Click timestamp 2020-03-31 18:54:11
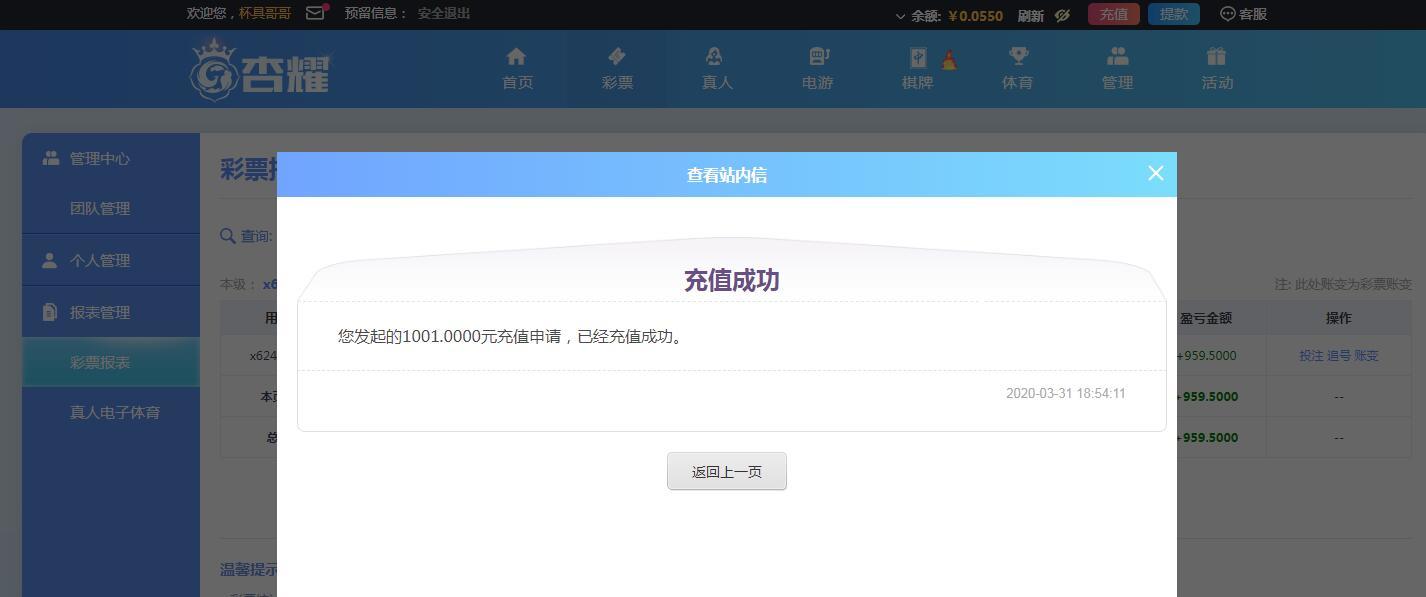Image resolution: width=1426 pixels, height=597 pixels. click(1066, 394)
